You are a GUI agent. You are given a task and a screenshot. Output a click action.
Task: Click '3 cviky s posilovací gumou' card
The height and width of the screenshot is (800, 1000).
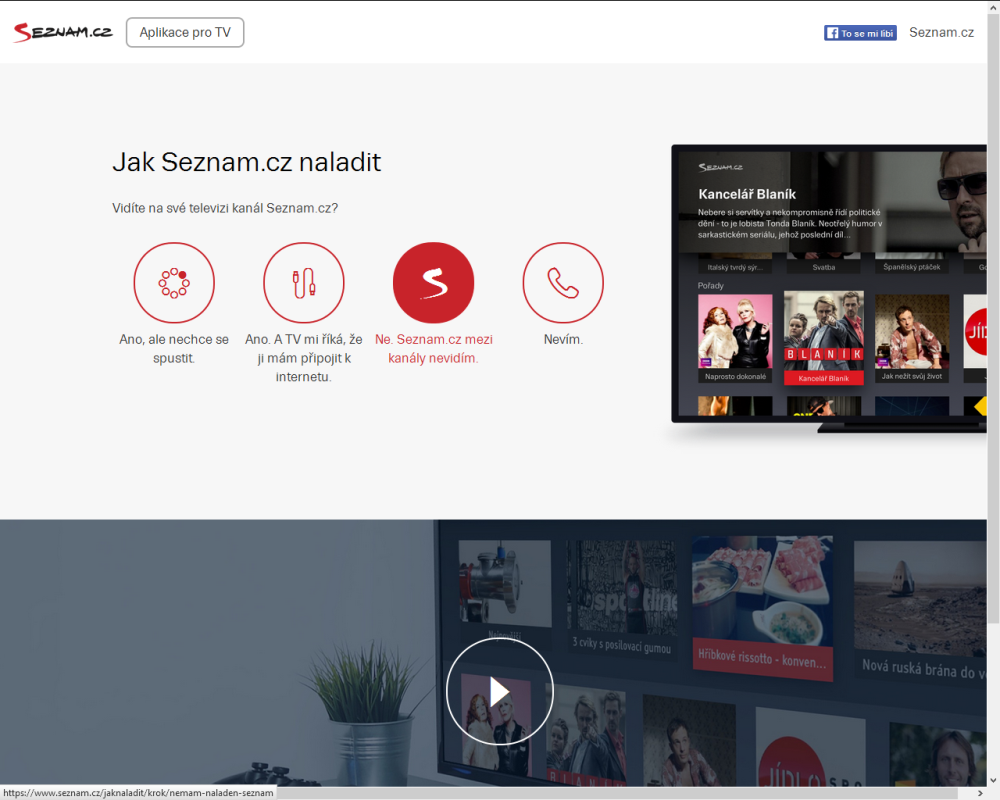(x=622, y=597)
